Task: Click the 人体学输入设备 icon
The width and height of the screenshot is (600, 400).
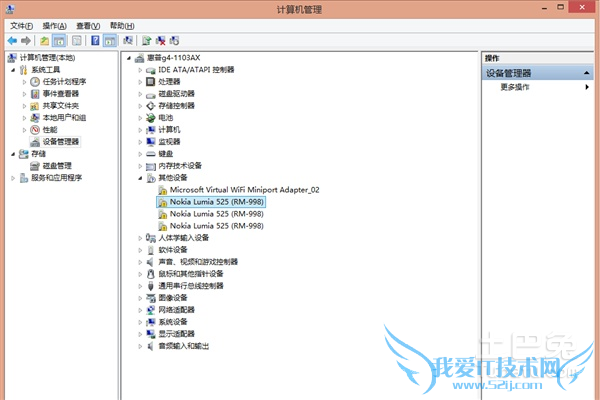Action: pos(151,238)
